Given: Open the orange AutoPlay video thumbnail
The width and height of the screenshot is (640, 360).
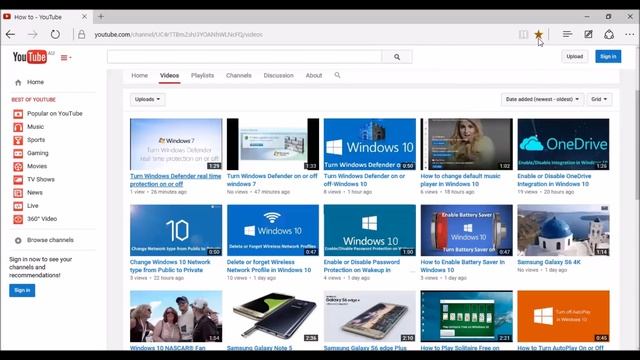Looking at the screenshot, I should (x=563, y=316).
